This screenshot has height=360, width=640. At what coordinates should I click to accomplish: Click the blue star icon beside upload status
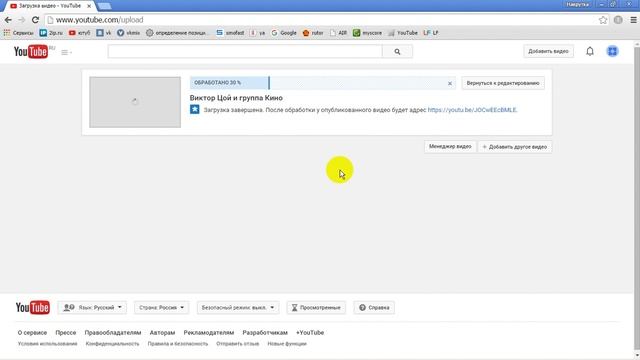[195, 109]
